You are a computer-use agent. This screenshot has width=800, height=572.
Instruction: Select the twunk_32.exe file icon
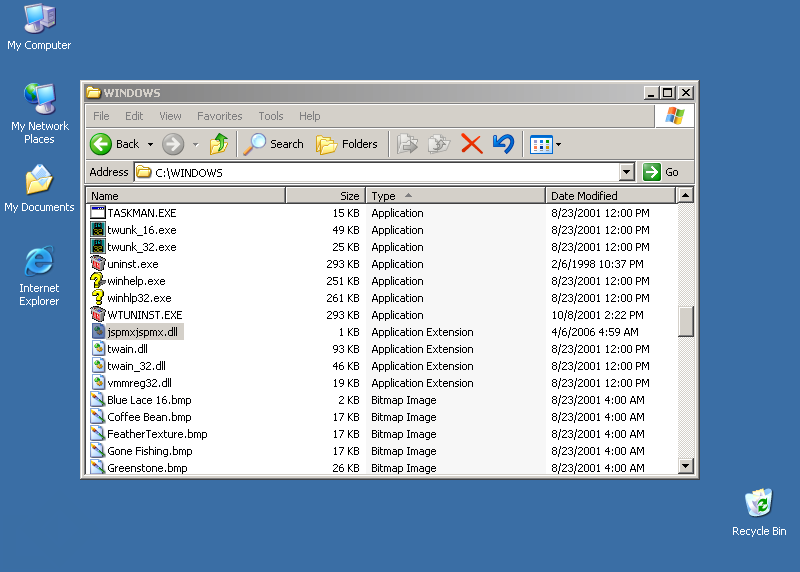97,247
